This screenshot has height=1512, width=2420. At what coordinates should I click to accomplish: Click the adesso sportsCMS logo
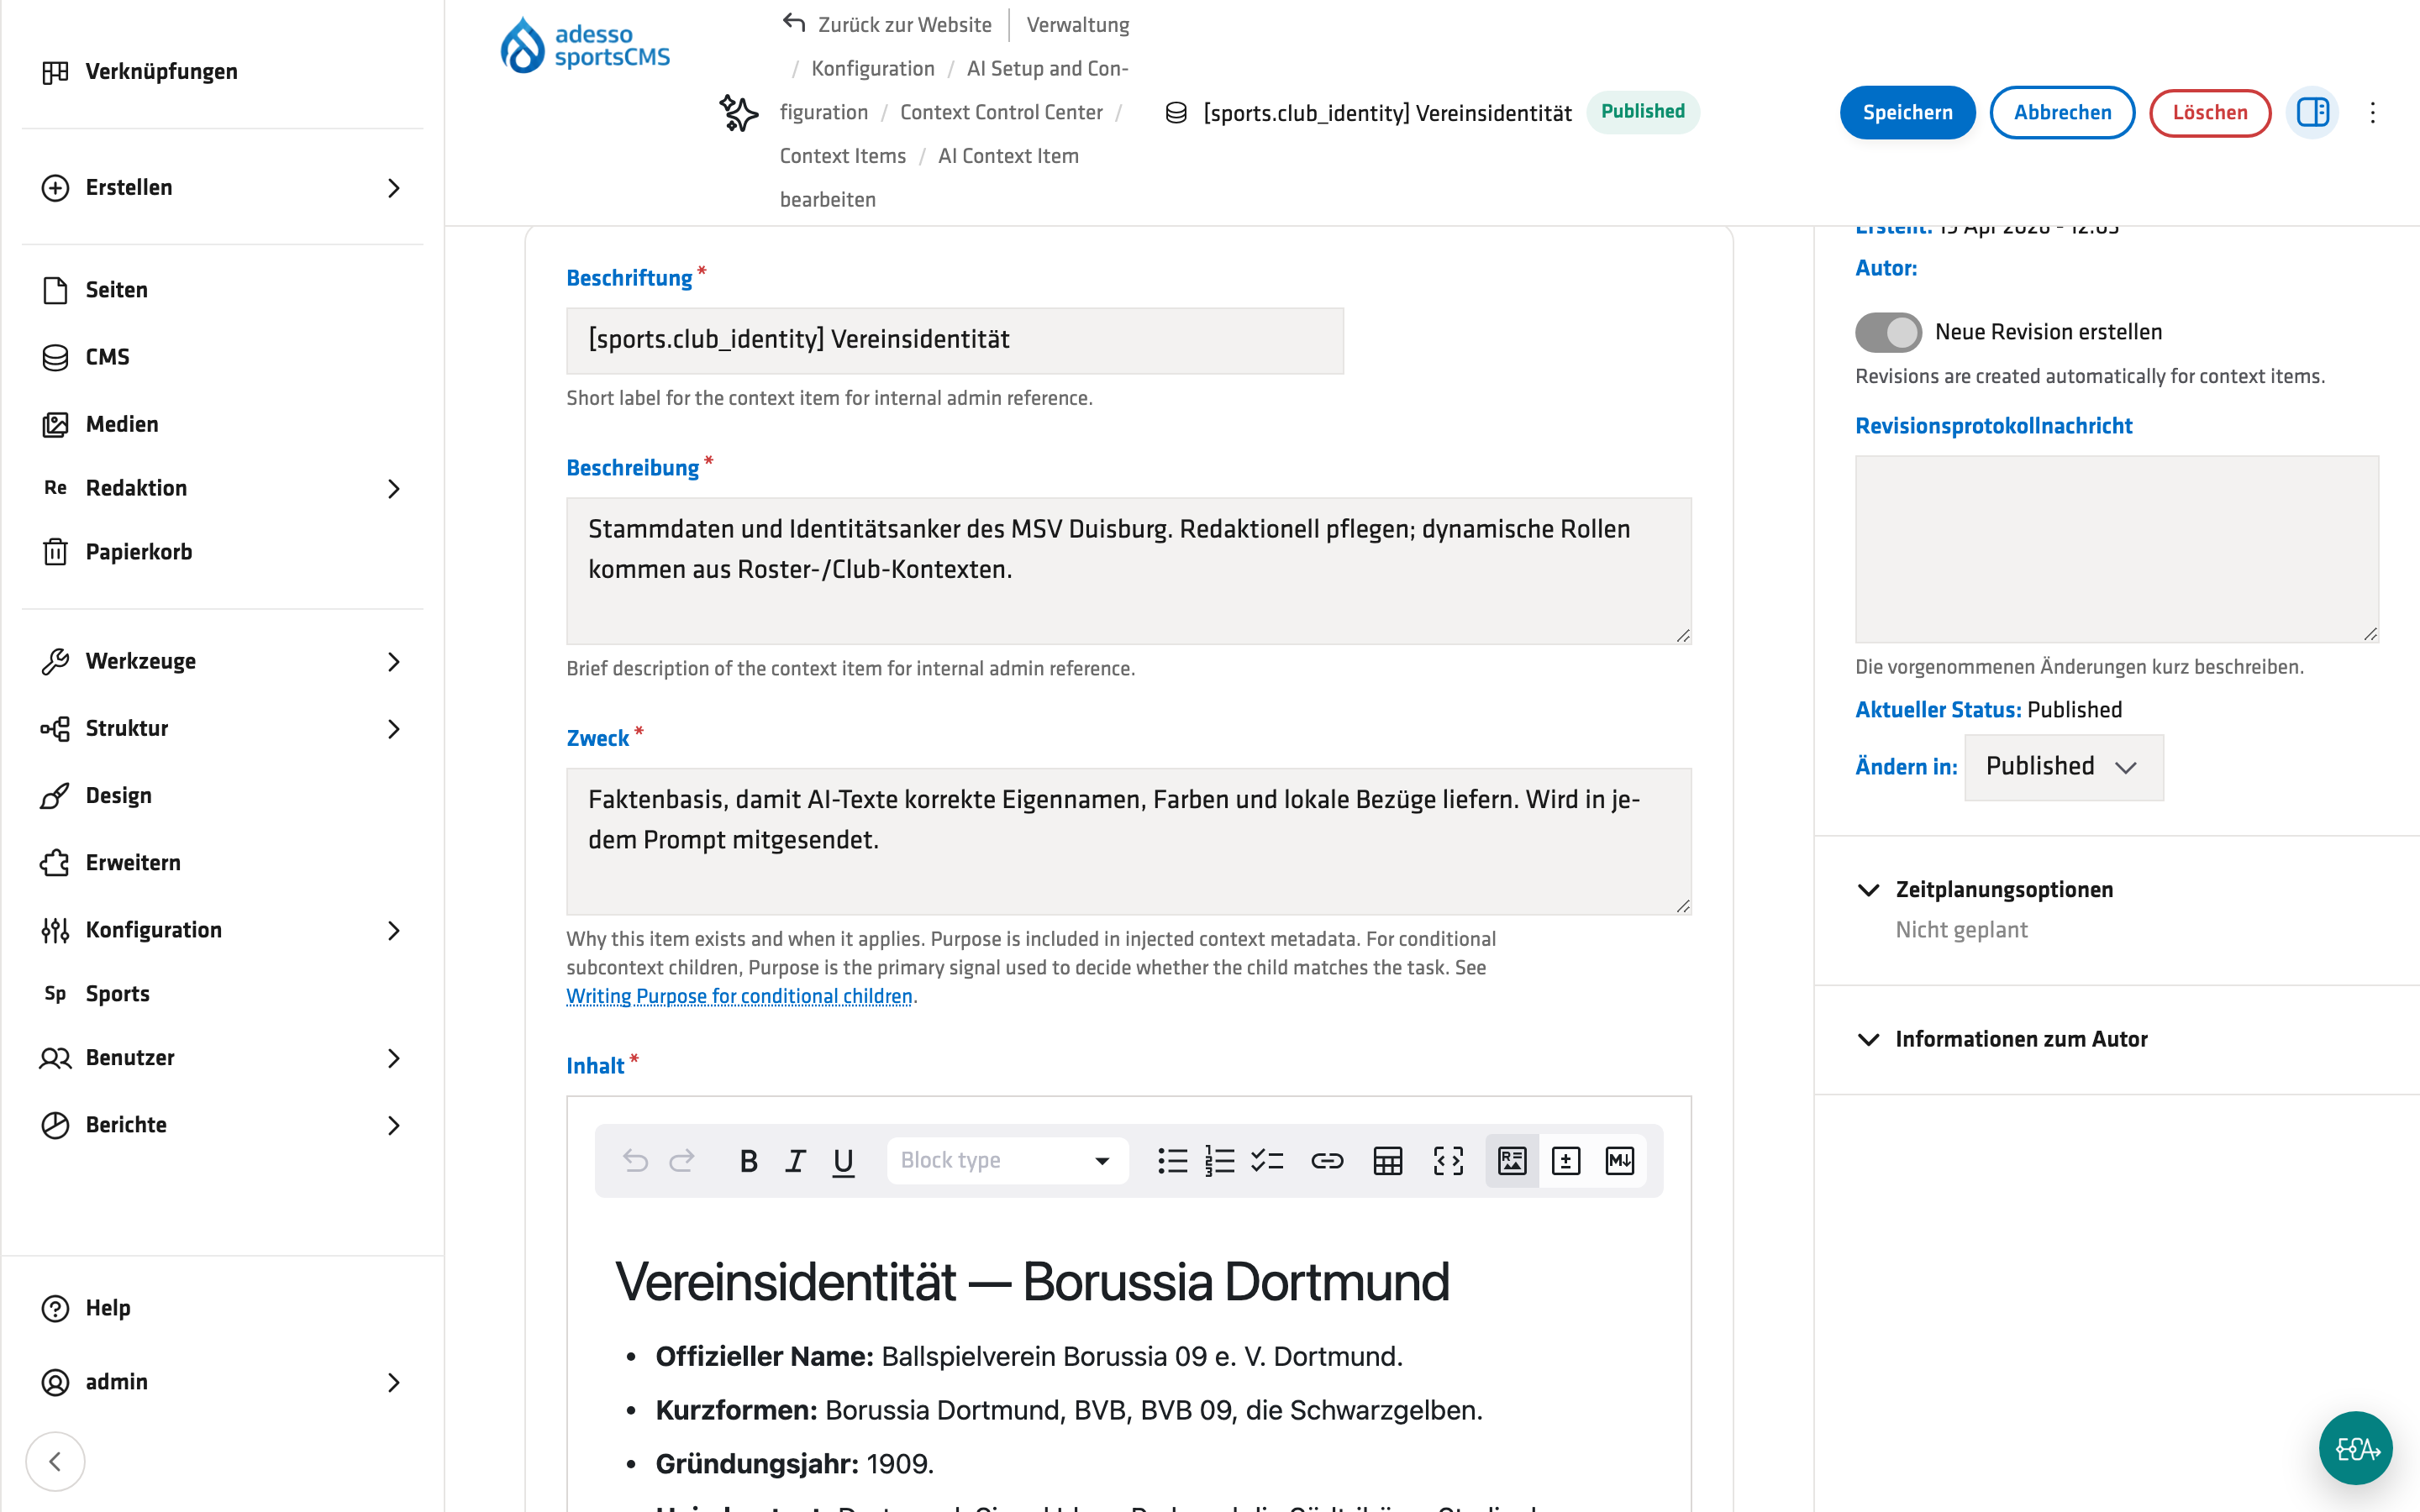(x=585, y=46)
